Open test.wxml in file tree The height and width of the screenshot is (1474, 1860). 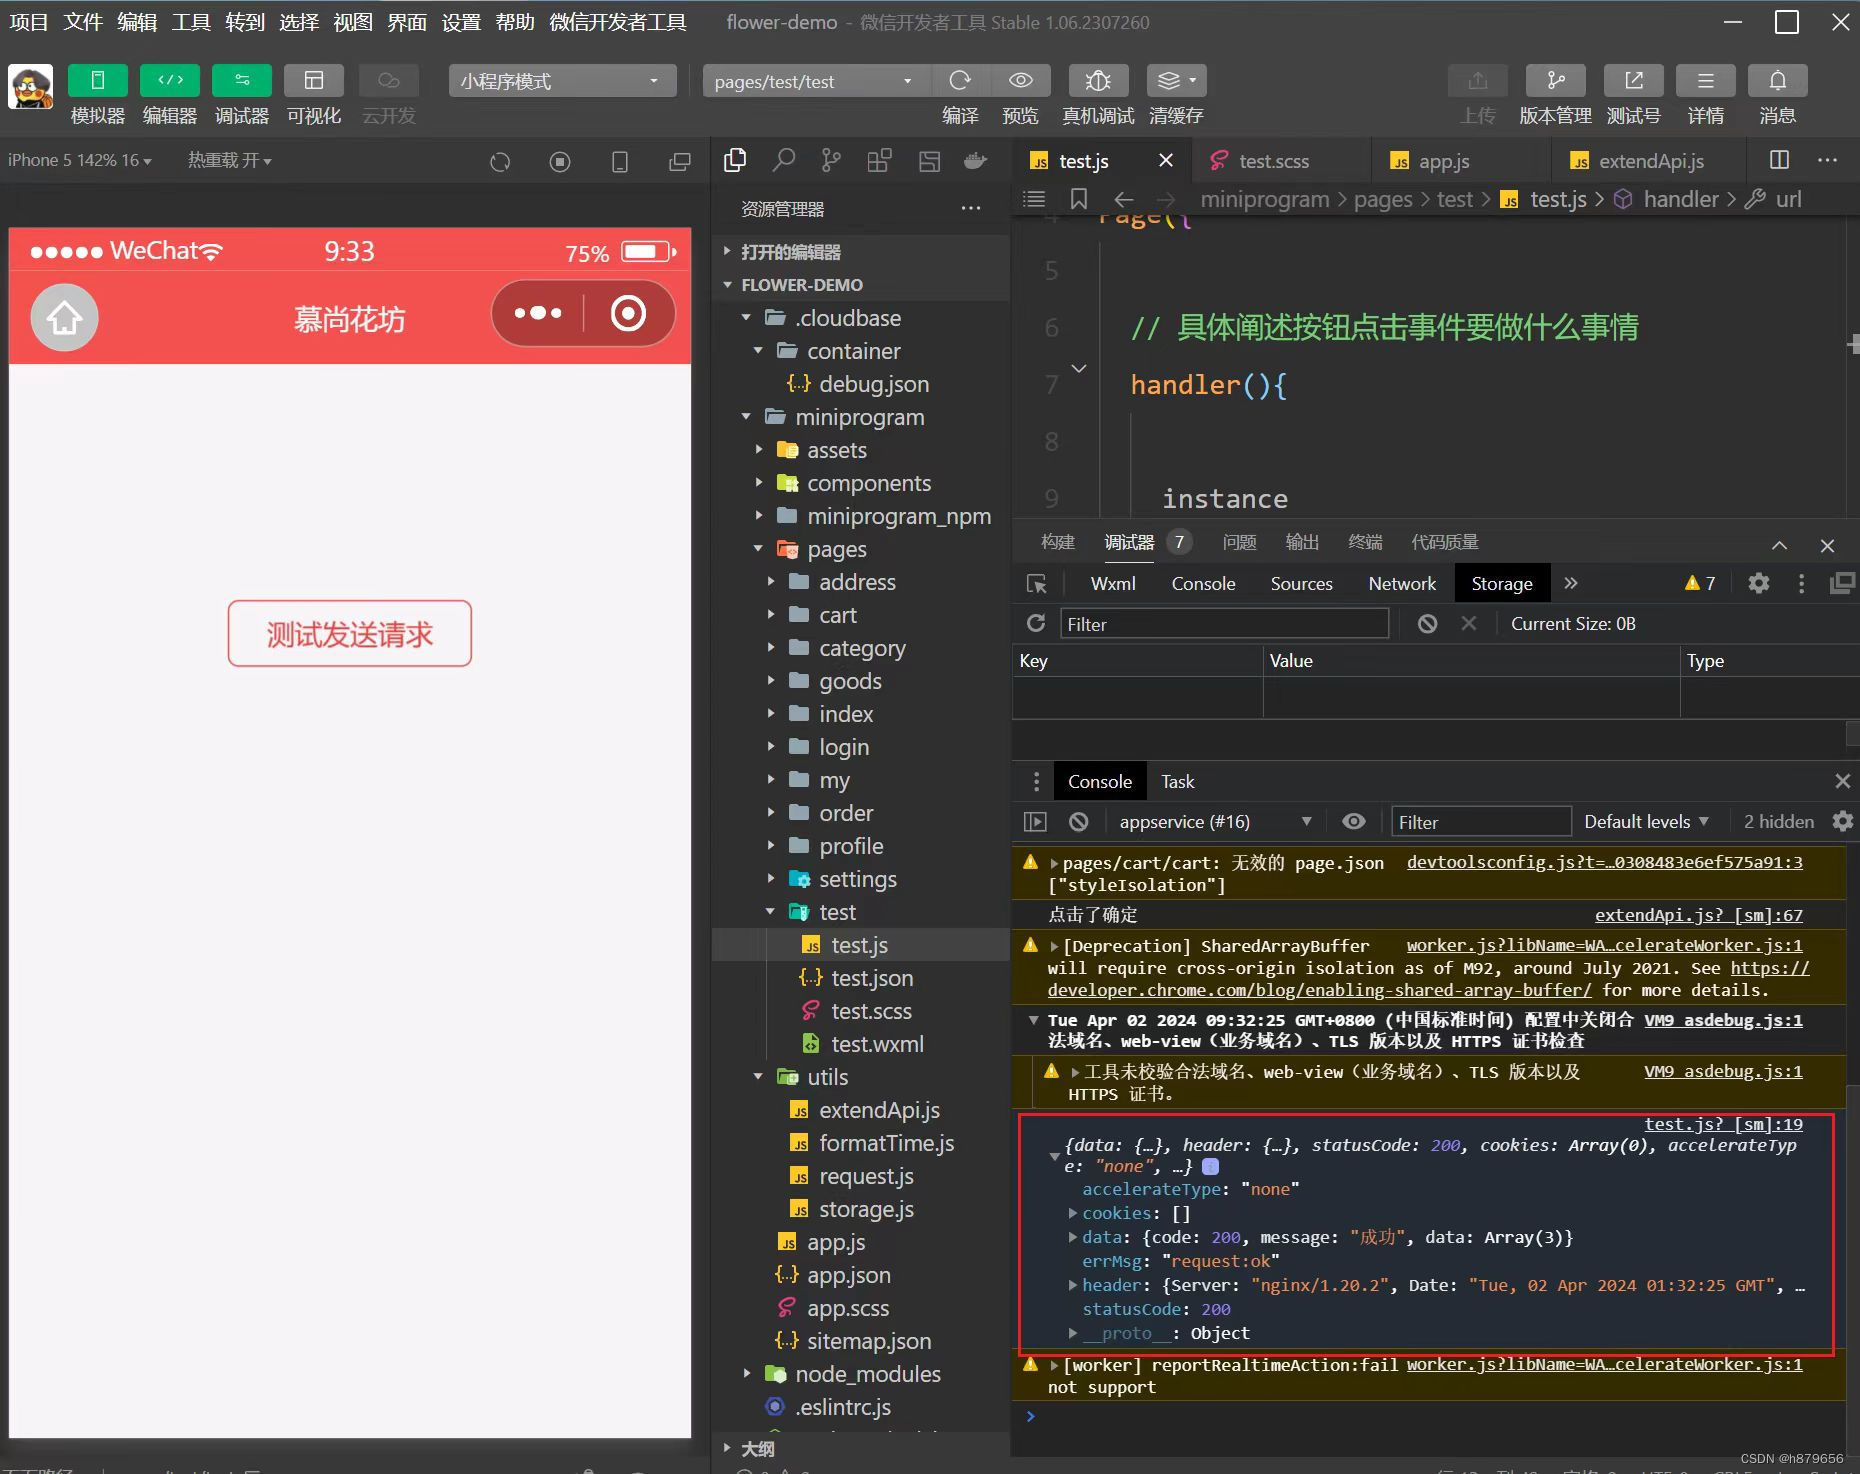877,1044
